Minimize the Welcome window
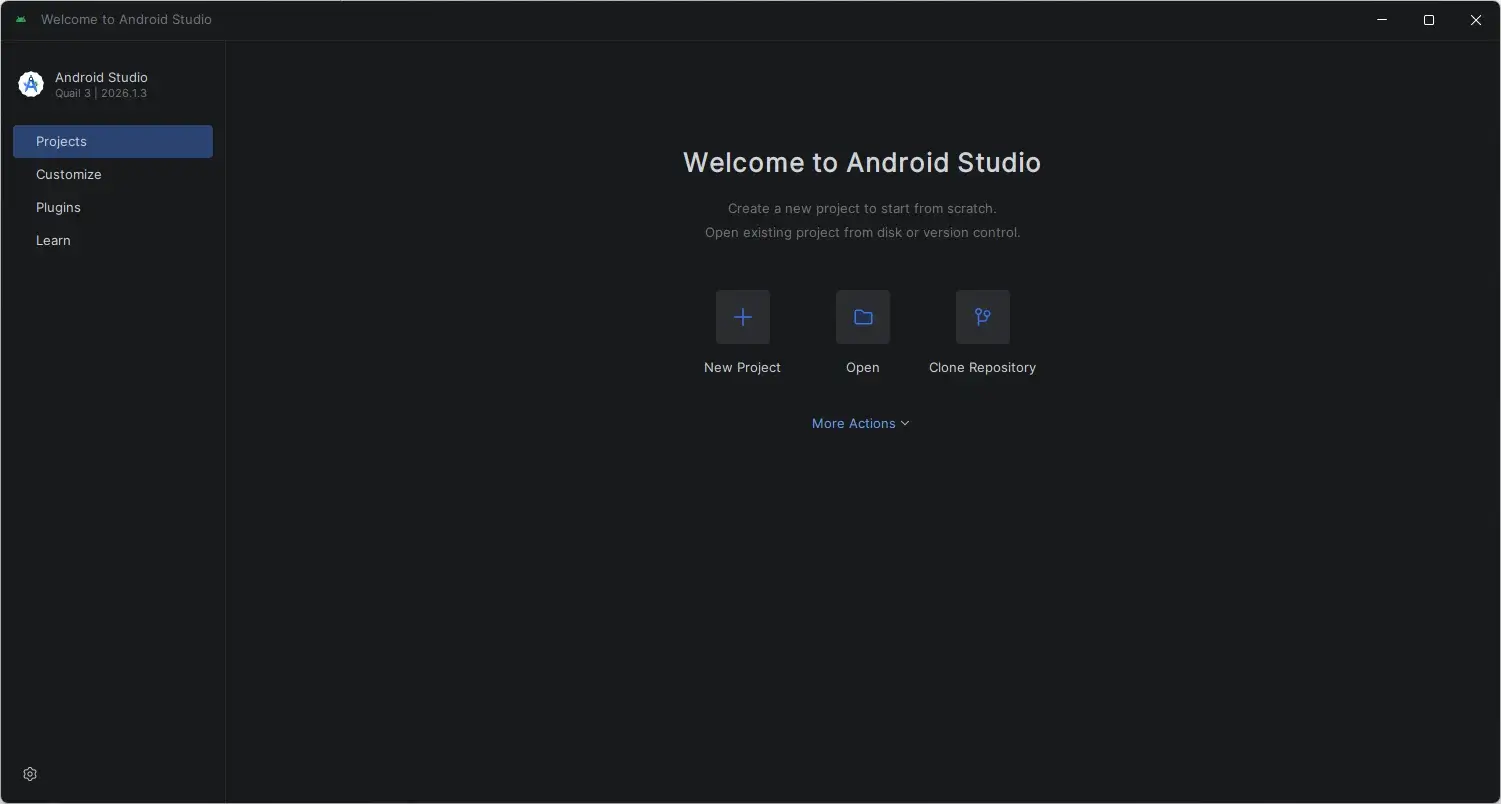Screen dimensions: 1501x804 [x=1382, y=20]
